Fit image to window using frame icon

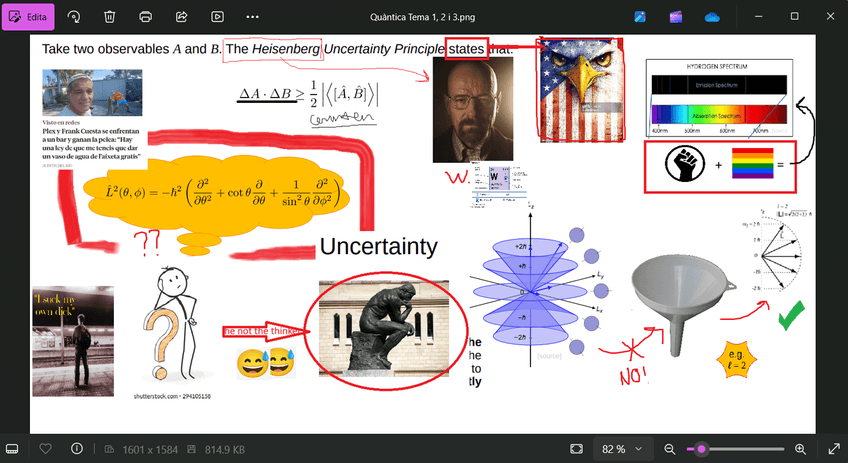pos(577,449)
